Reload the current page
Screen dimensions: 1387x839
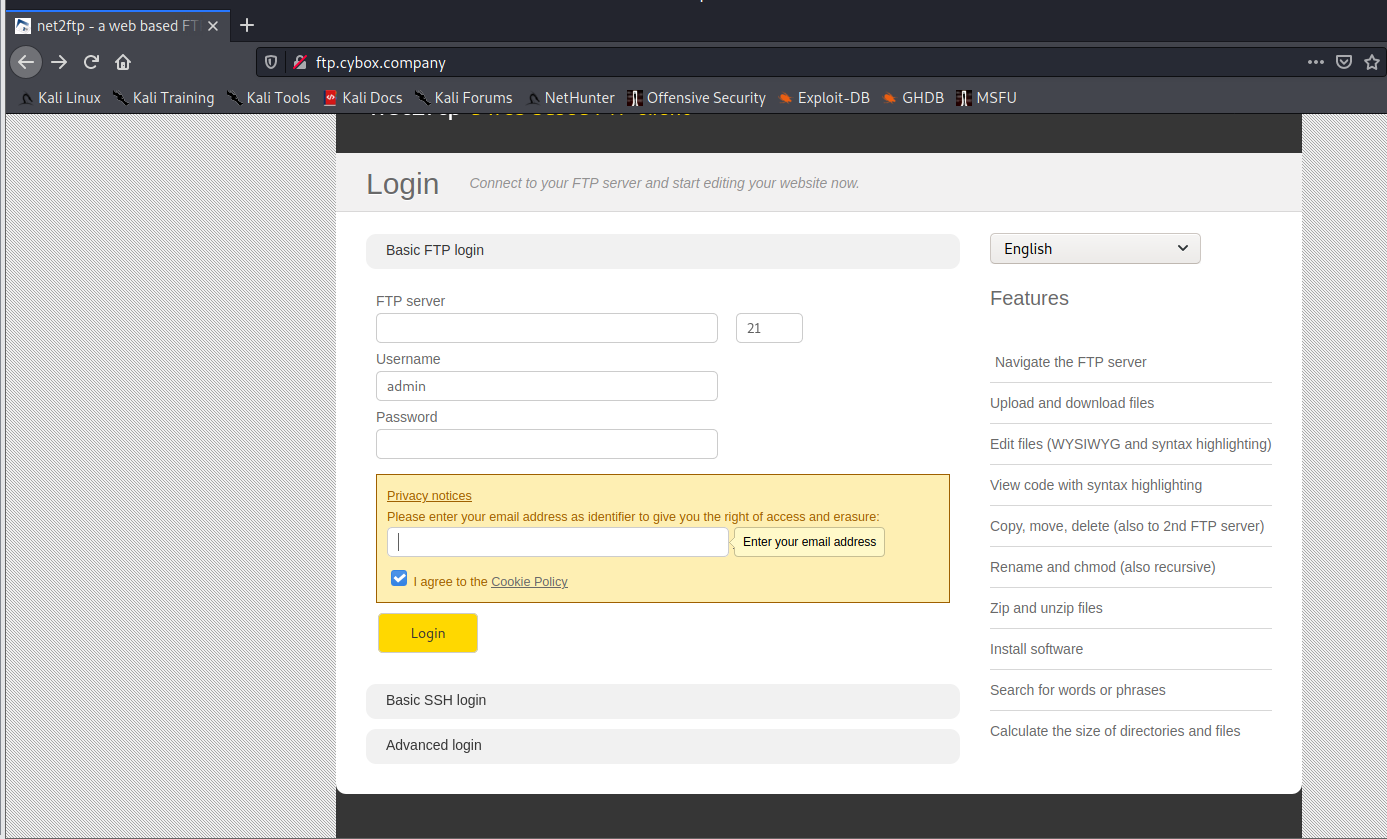[x=91, y=62]
